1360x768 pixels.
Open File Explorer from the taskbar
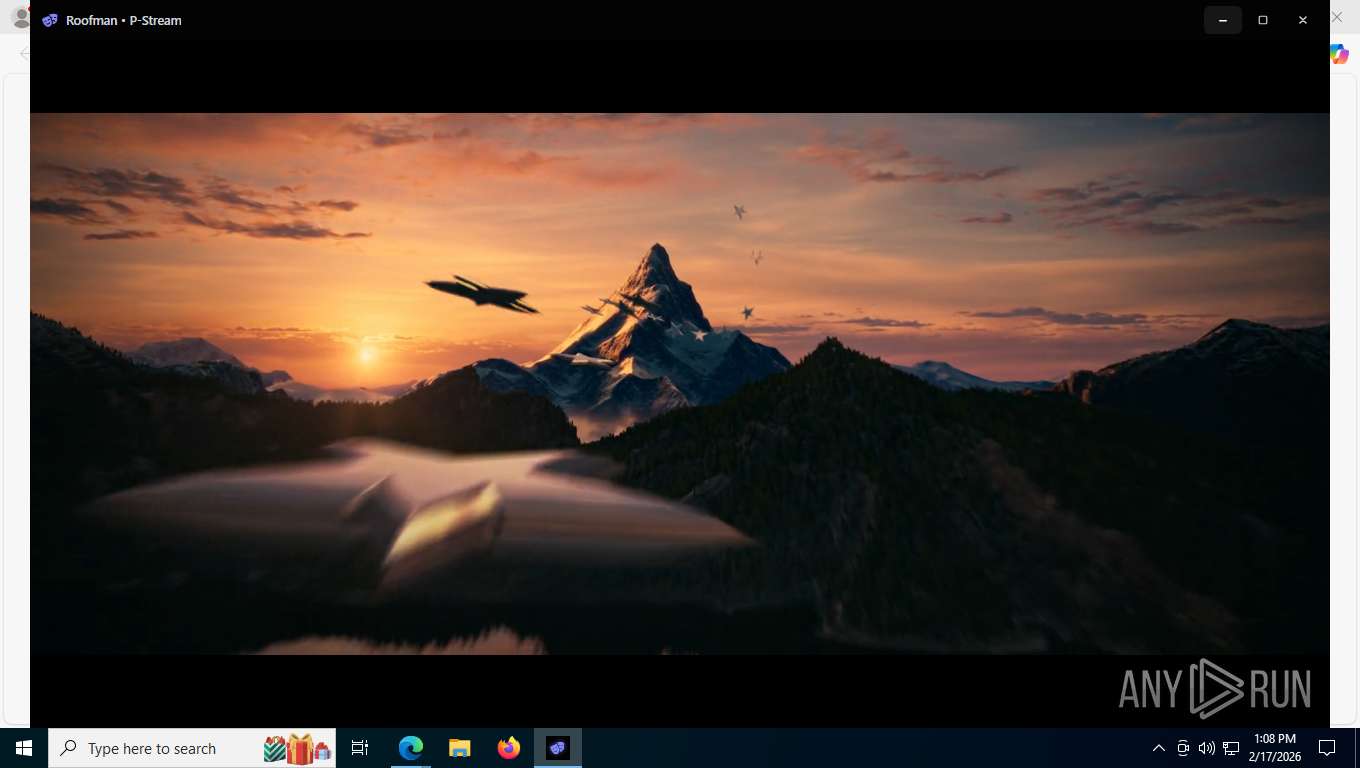[x=459, y=748]
